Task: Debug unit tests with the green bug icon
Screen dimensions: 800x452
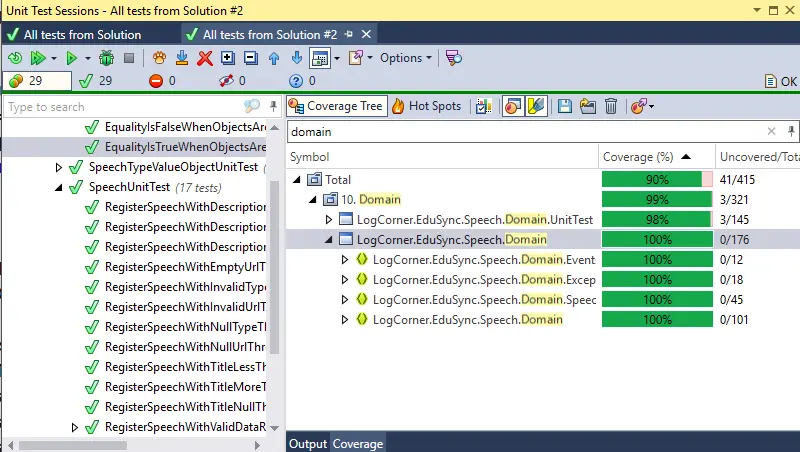Action: (x=106, y=58)
